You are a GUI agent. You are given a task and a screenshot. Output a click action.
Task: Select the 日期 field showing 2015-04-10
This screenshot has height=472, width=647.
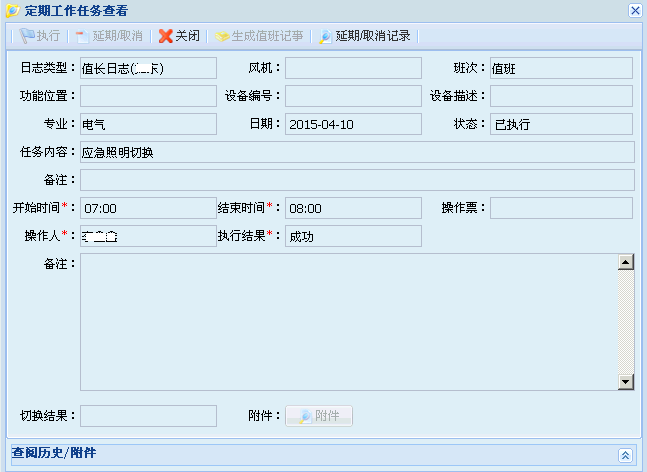(352, 124)
